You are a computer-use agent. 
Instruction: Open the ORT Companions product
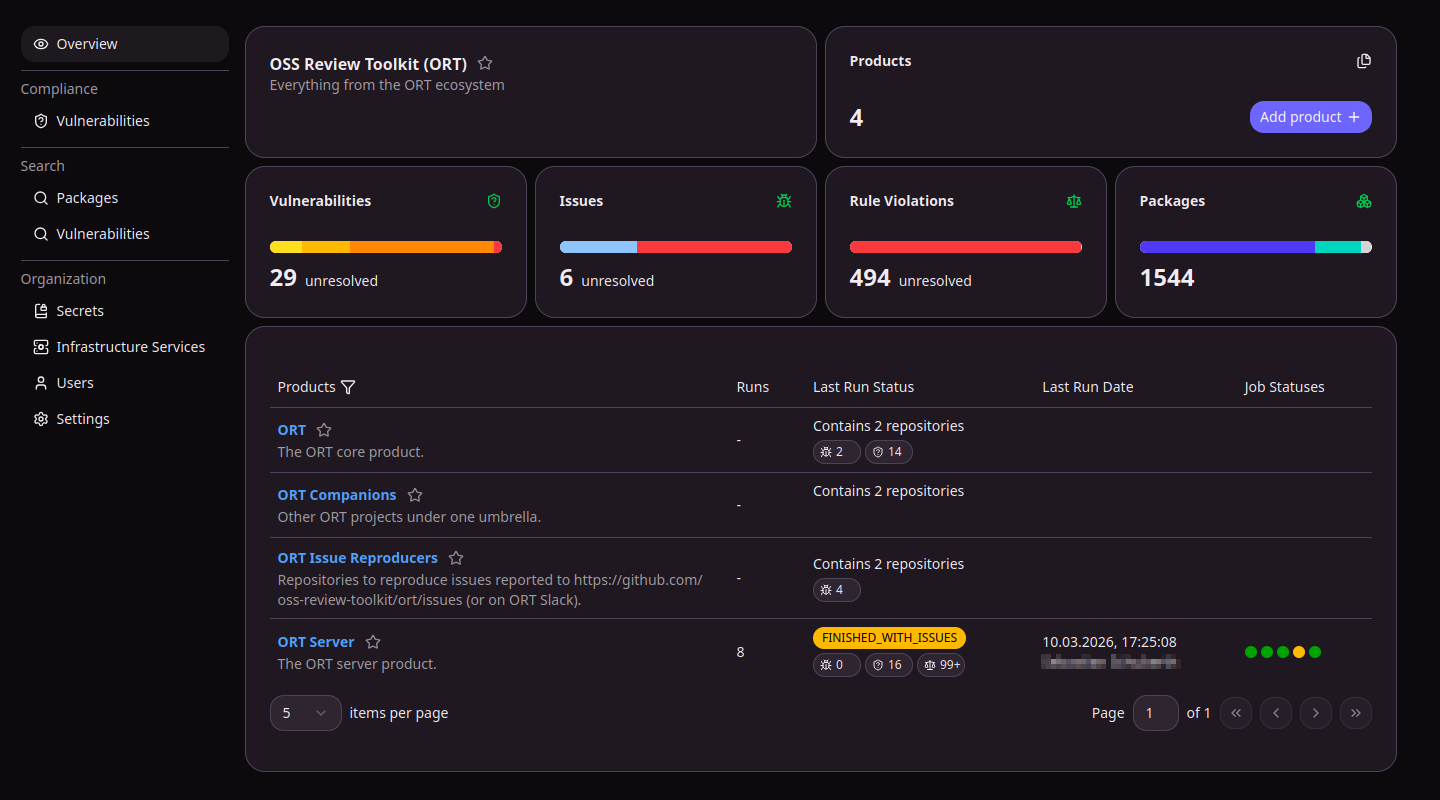[x=337, y=495]
